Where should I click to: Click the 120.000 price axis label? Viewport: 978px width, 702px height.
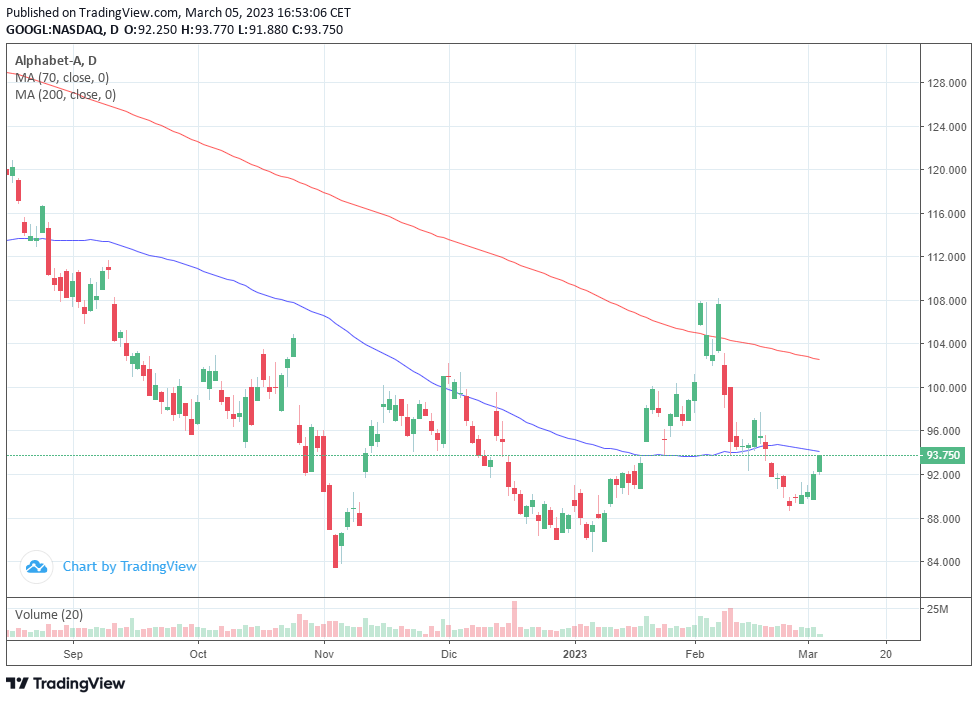coord(946,170)
